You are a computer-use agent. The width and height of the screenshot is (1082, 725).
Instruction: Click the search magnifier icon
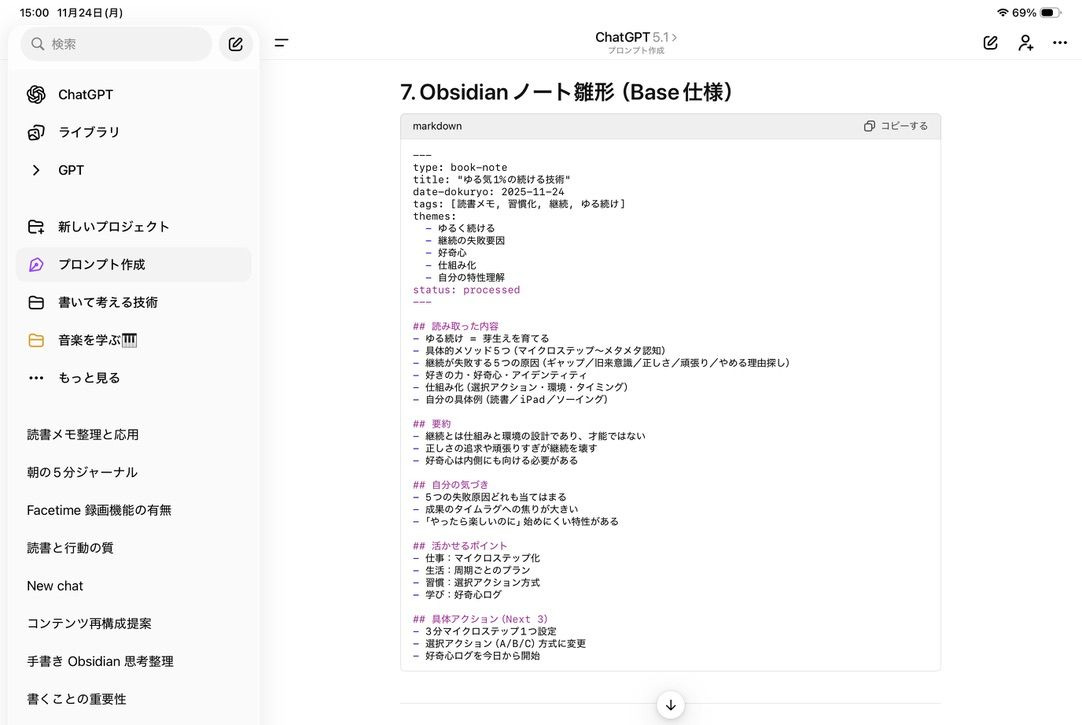[34, 43]
